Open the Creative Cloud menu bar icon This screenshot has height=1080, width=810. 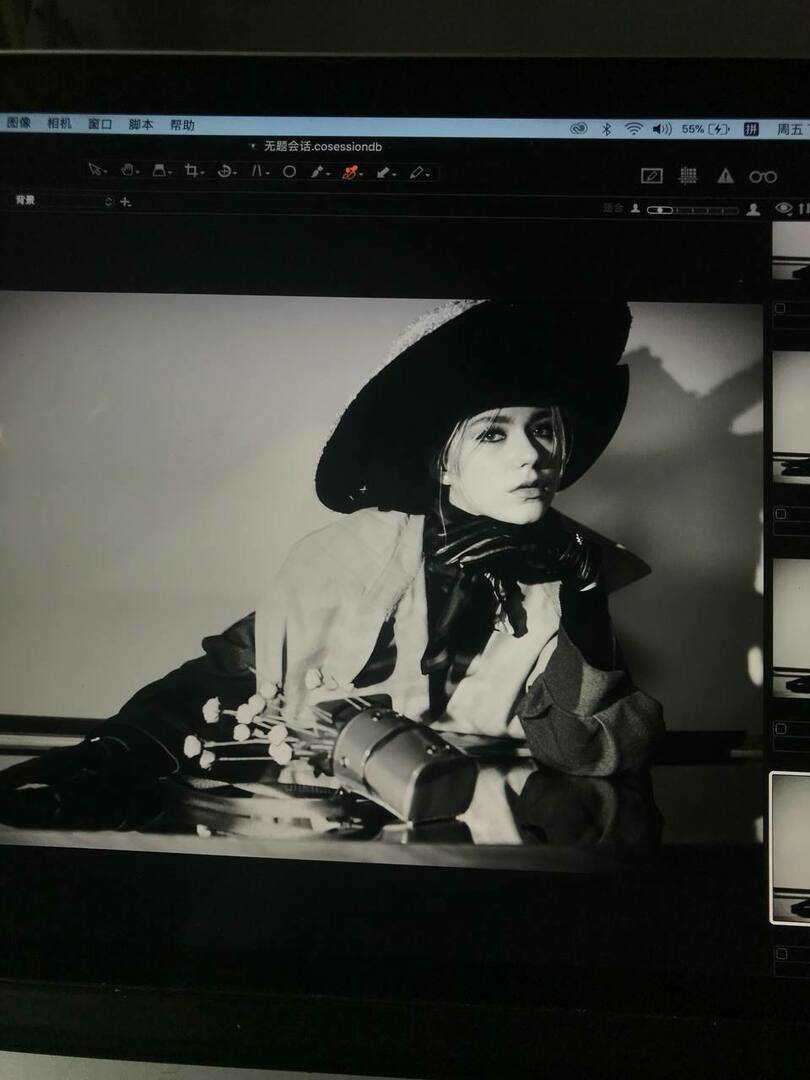coord(579,128)
